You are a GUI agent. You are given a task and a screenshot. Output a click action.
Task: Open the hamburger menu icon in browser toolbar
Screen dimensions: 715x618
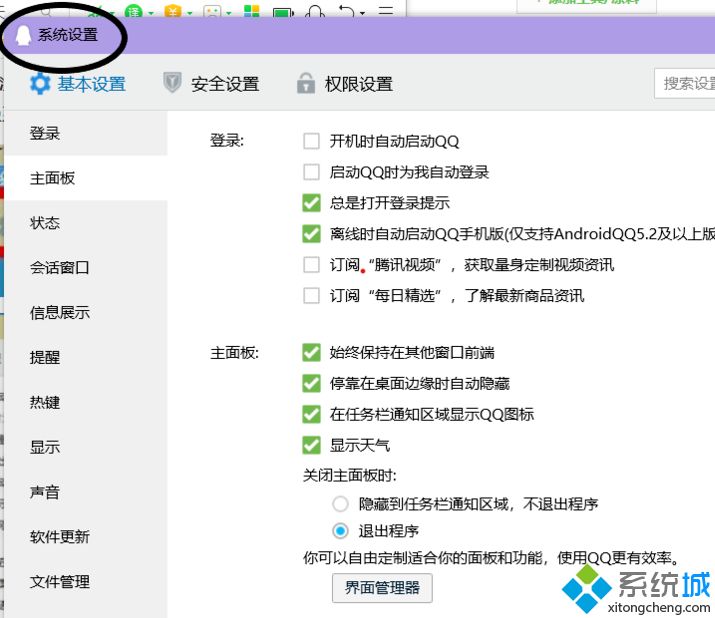pos(386,11)
